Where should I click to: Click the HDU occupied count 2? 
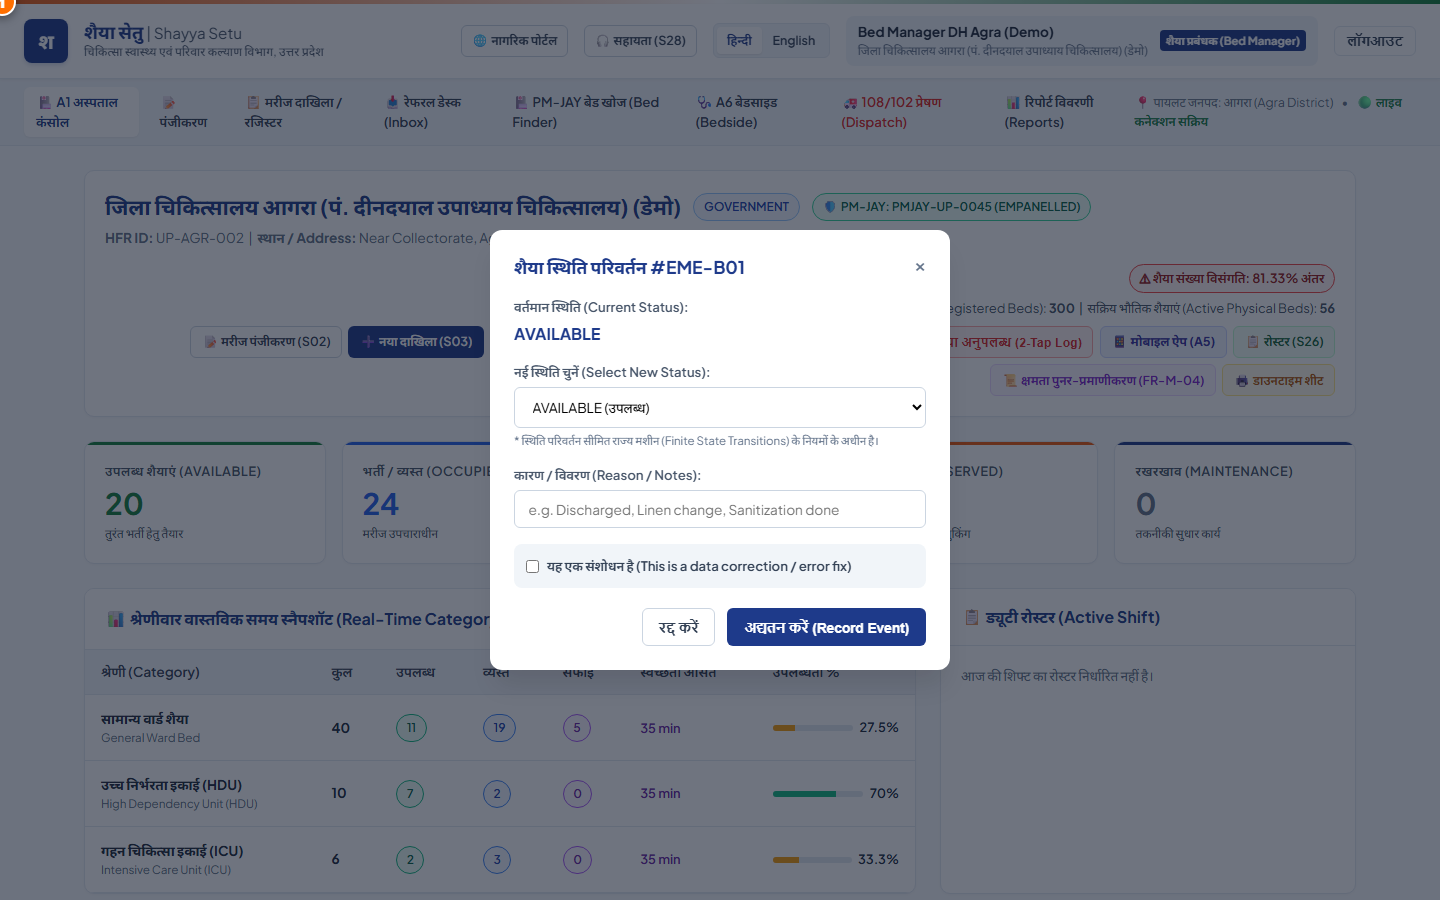pyautogui.click(x=497, y=793)
